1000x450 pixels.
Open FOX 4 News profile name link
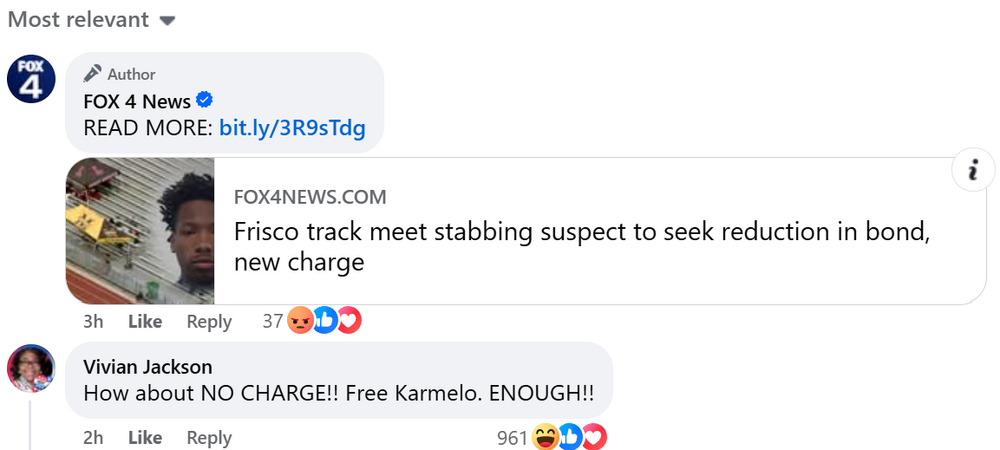[136, 101]
